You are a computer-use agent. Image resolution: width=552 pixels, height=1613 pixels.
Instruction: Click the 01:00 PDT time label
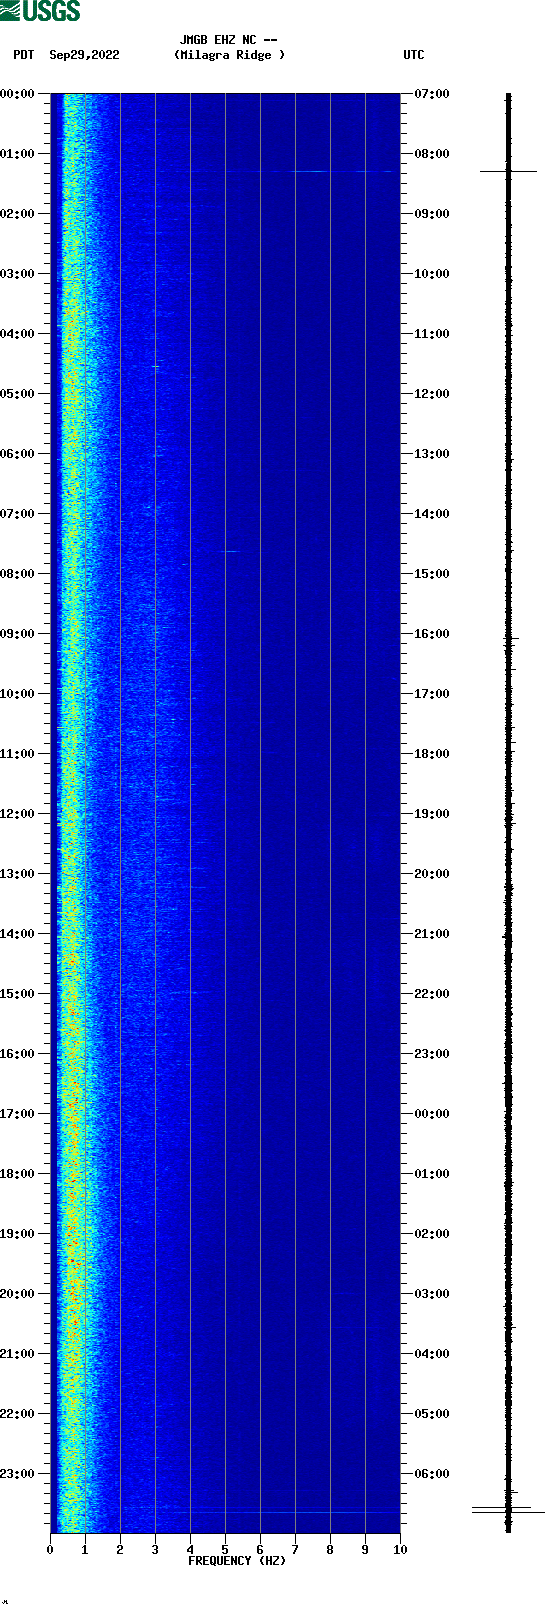click(18, 154)
